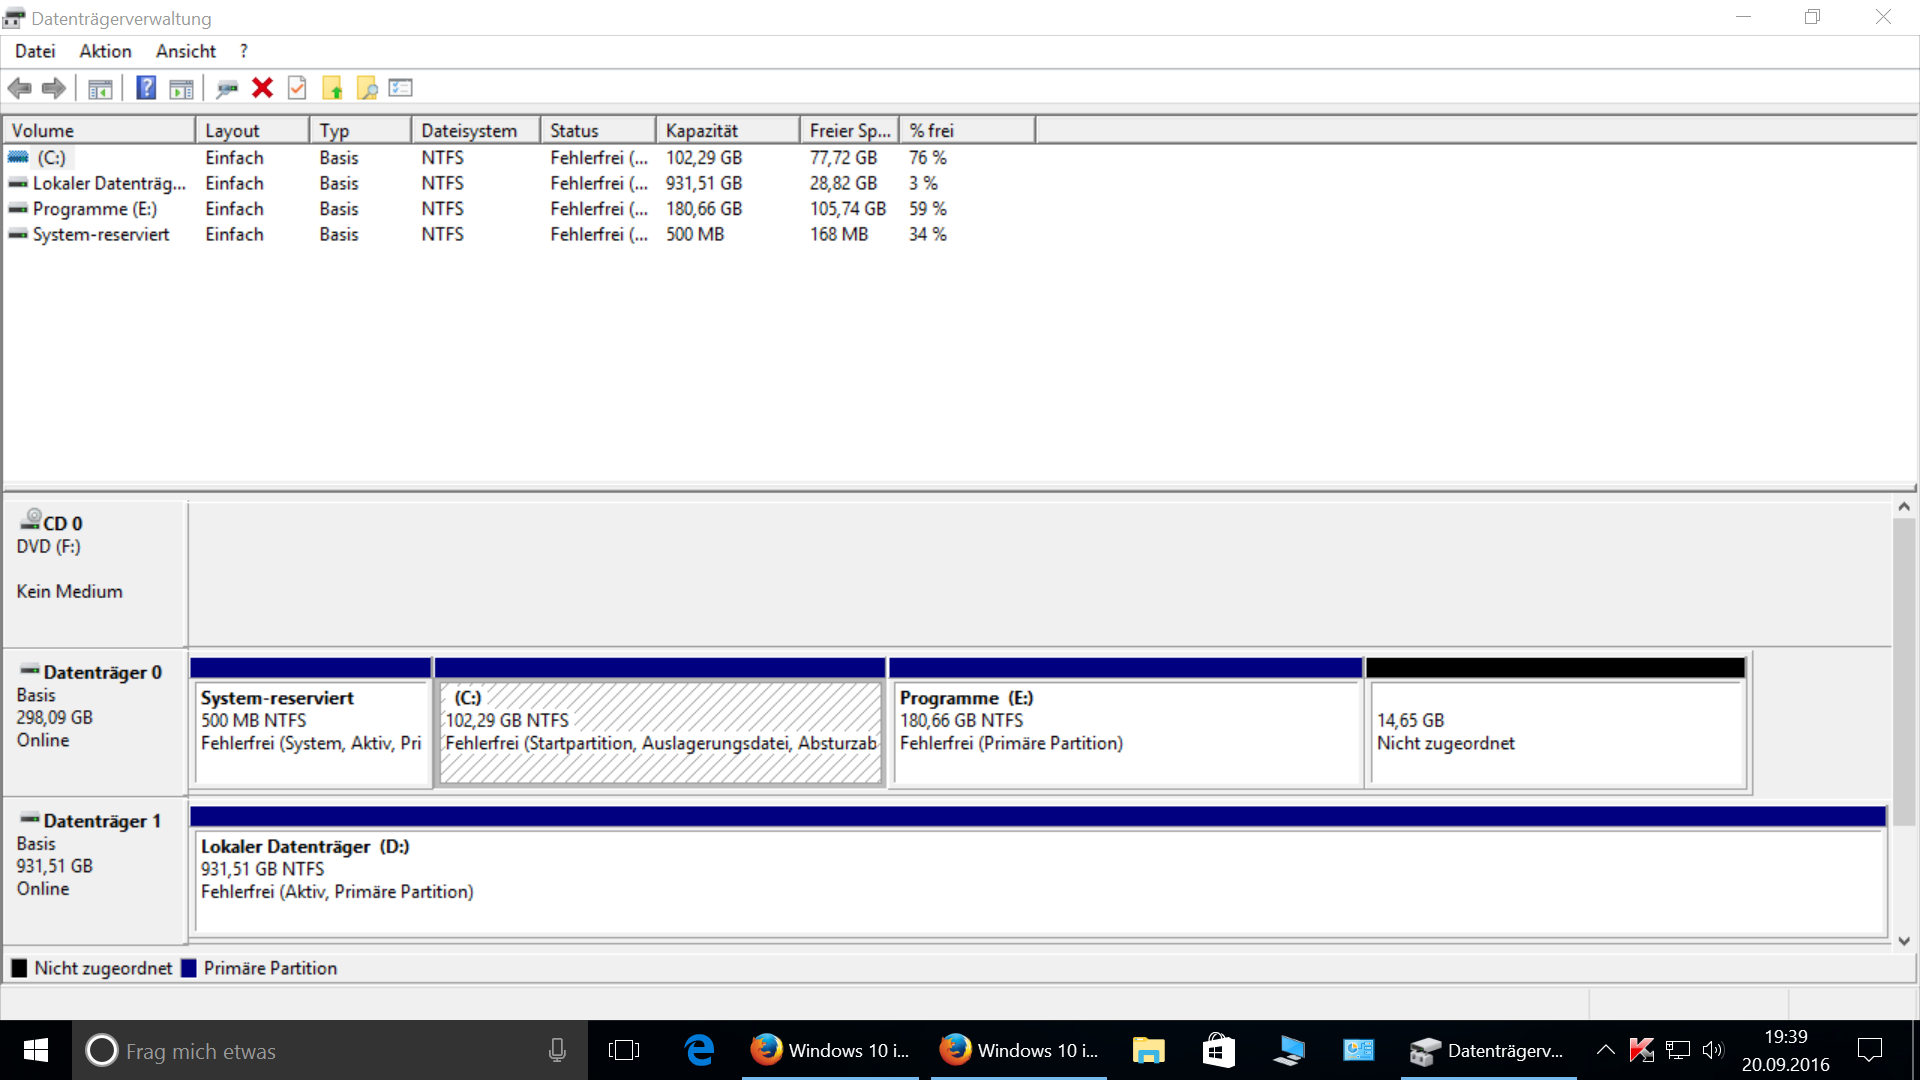
Task: Click the folder with magnifier icon
Action: pyautogui.click(x=367, y=88)
